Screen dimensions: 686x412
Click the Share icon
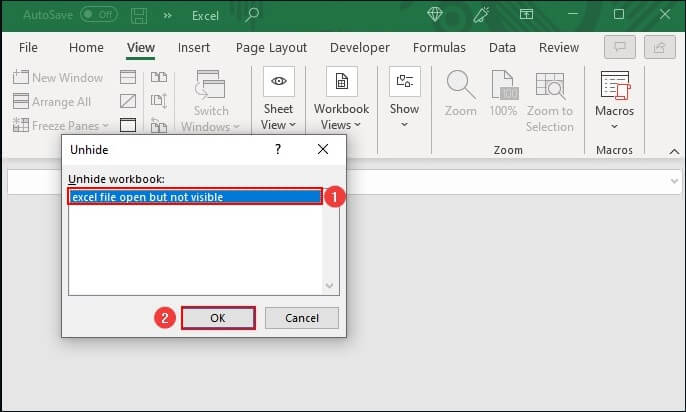tap(657, 47)
